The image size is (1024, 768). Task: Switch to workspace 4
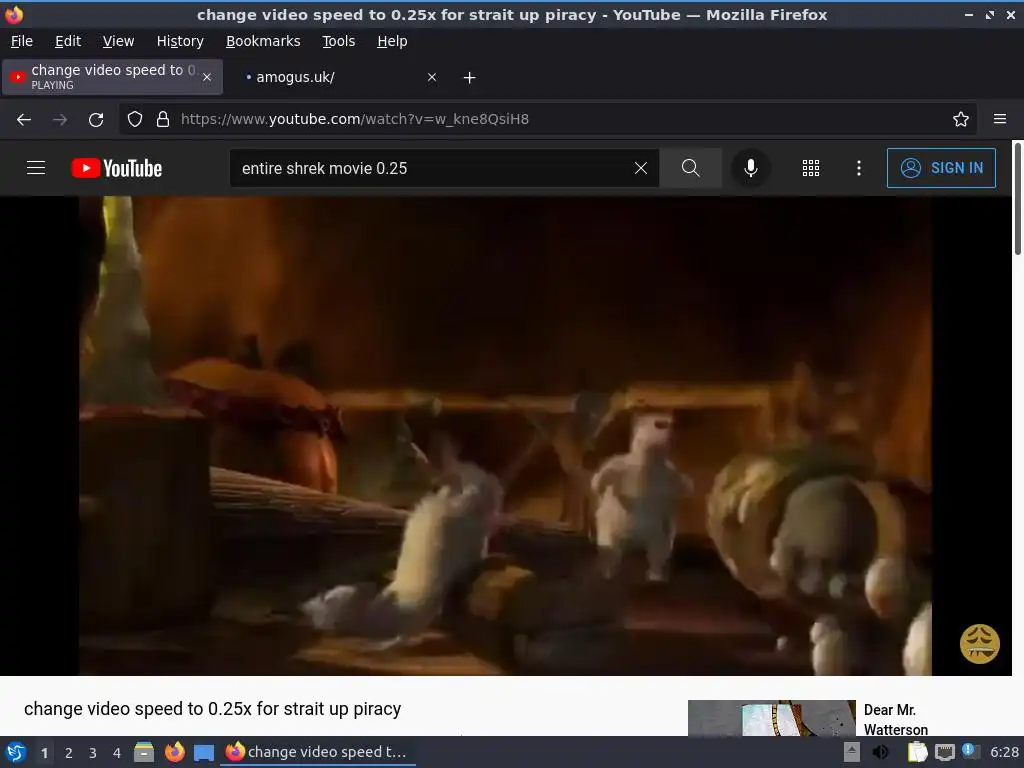point(117,753)
